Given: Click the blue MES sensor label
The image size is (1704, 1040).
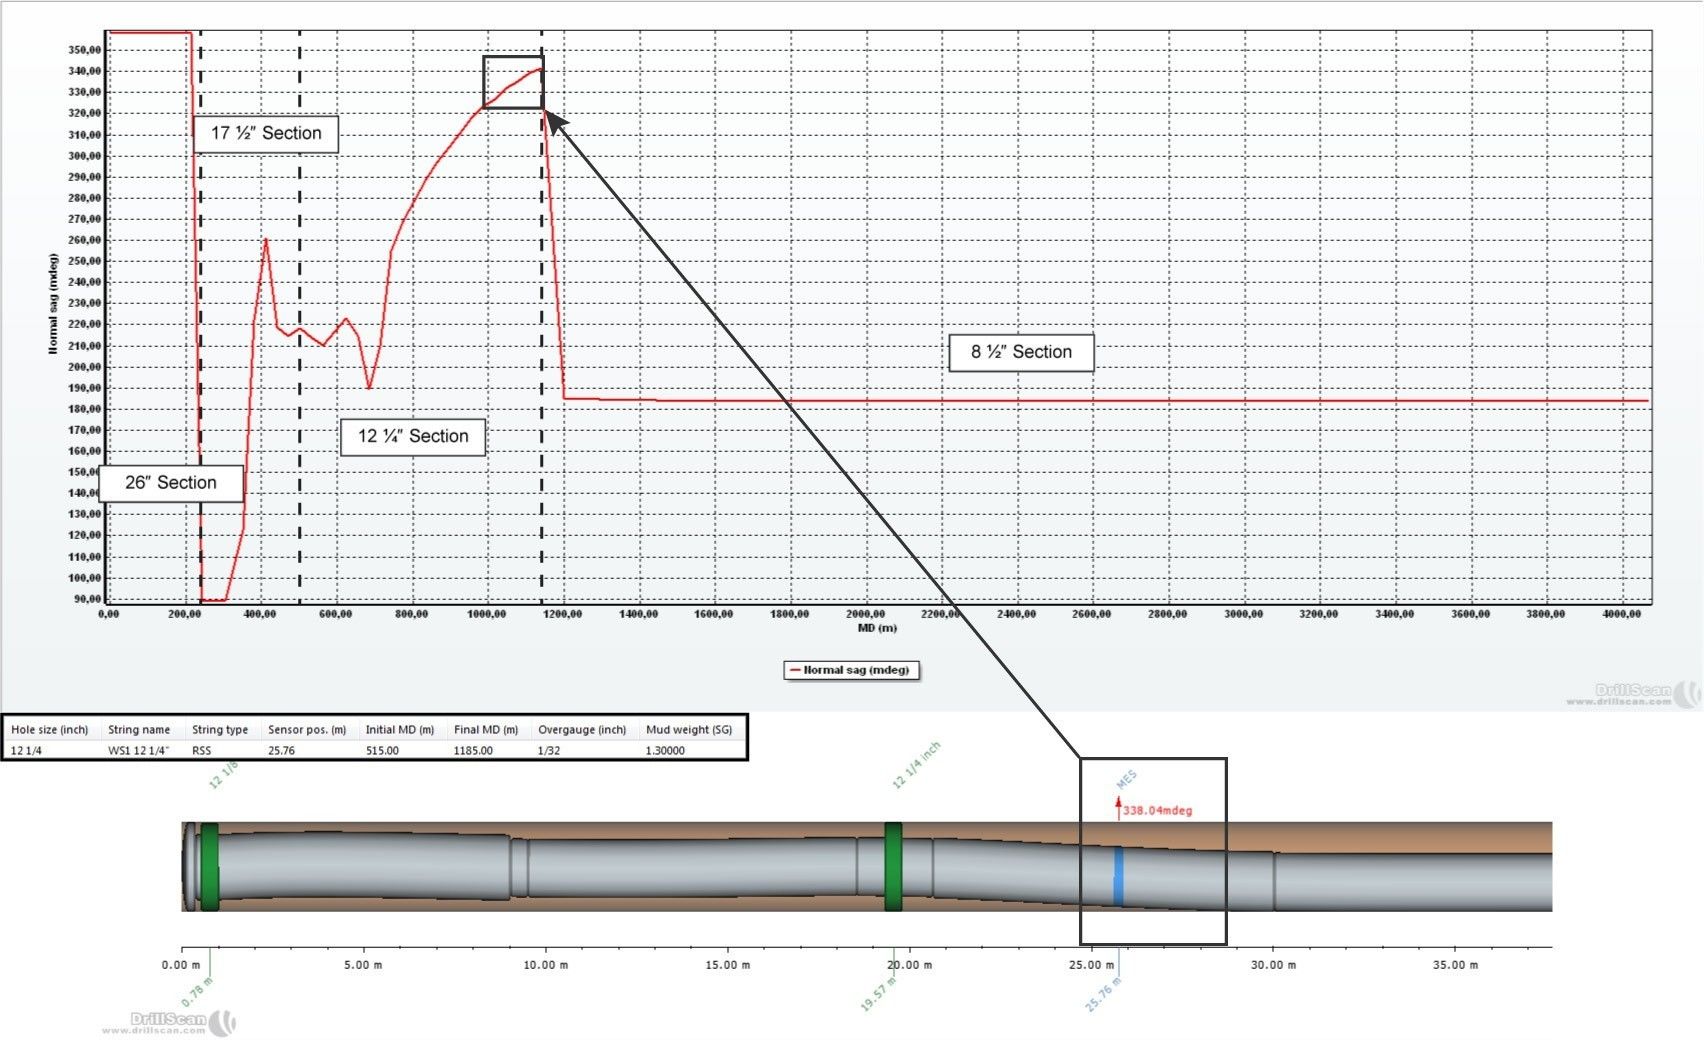Looking at the screenshot, I should pyautogui.click(x=1126, y=780).
